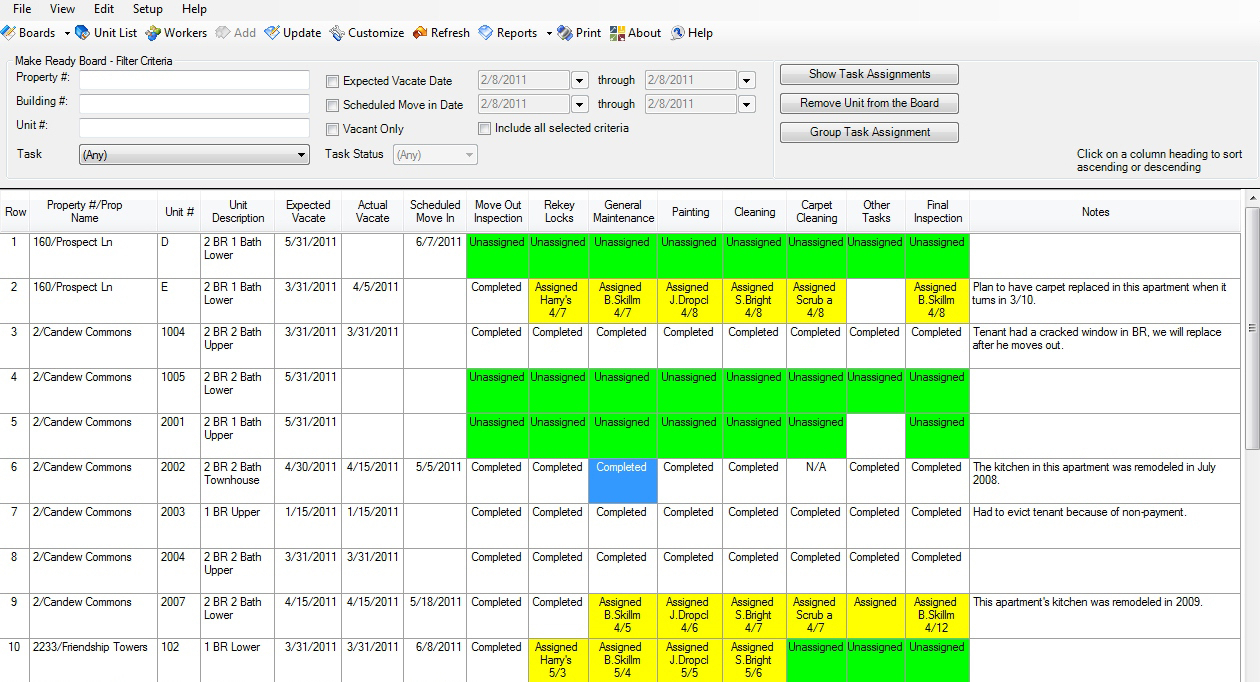Open the About toolbar icon
This screenshot has height=682, width=1260.
point(618,33)
